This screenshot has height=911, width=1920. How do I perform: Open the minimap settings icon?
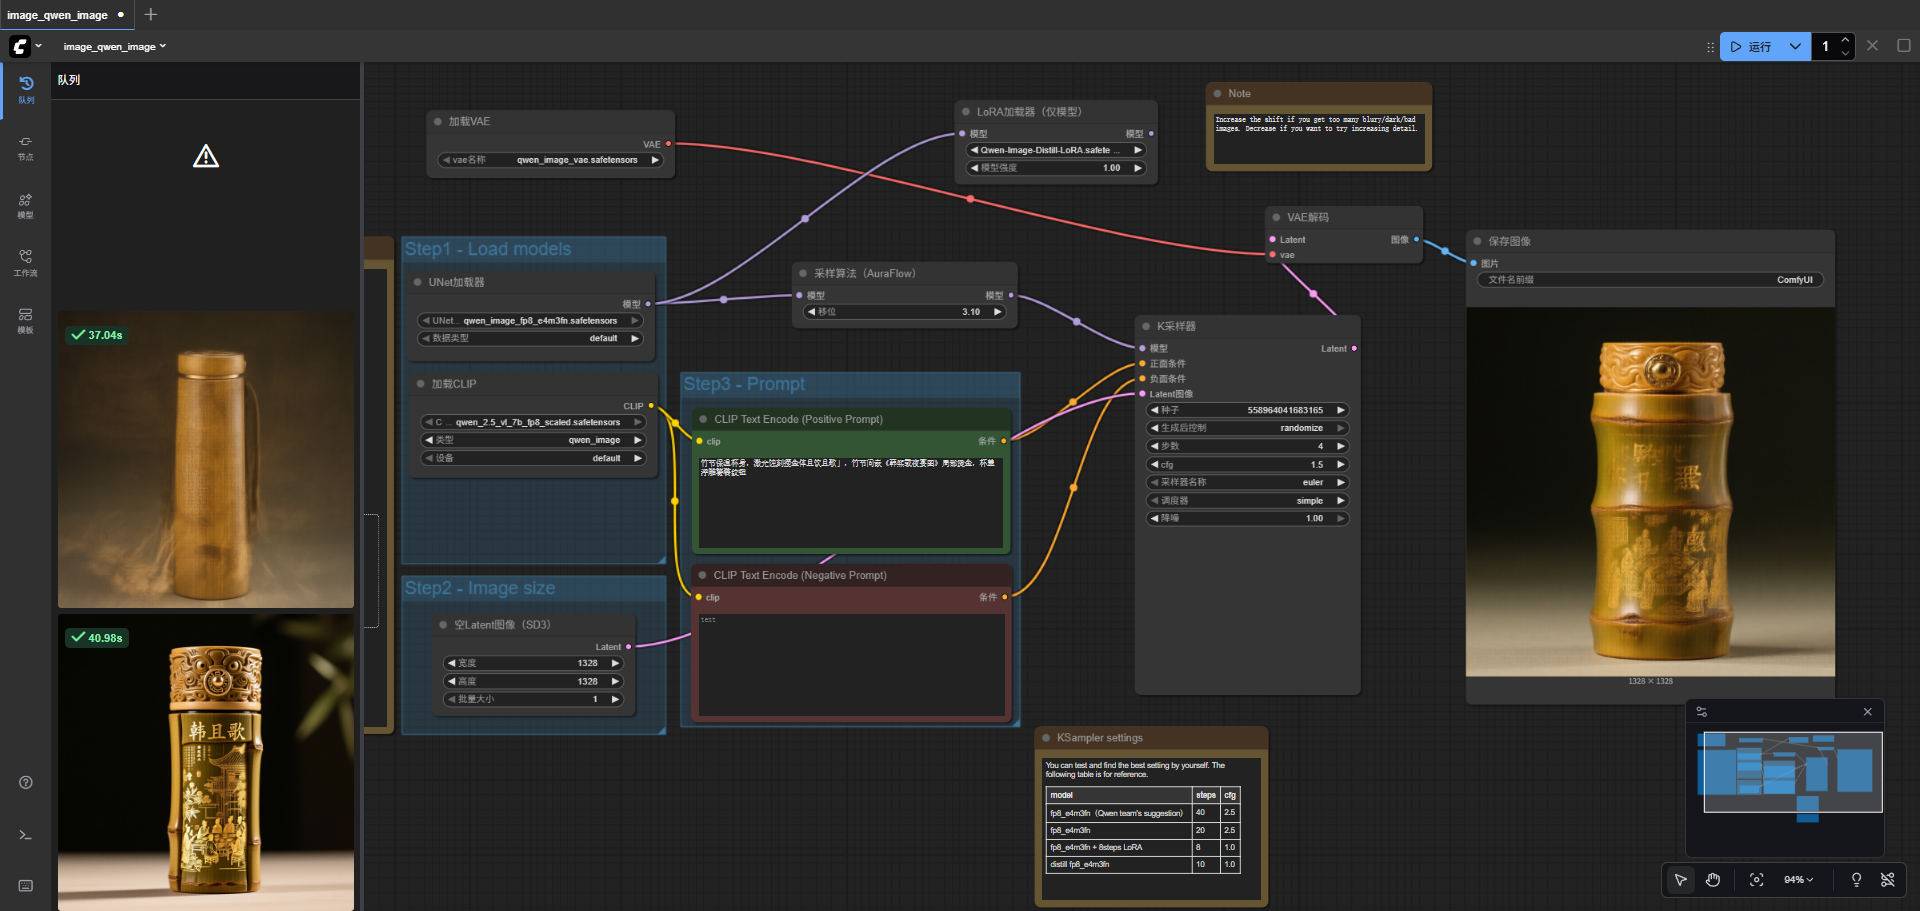pos(1702,712)
